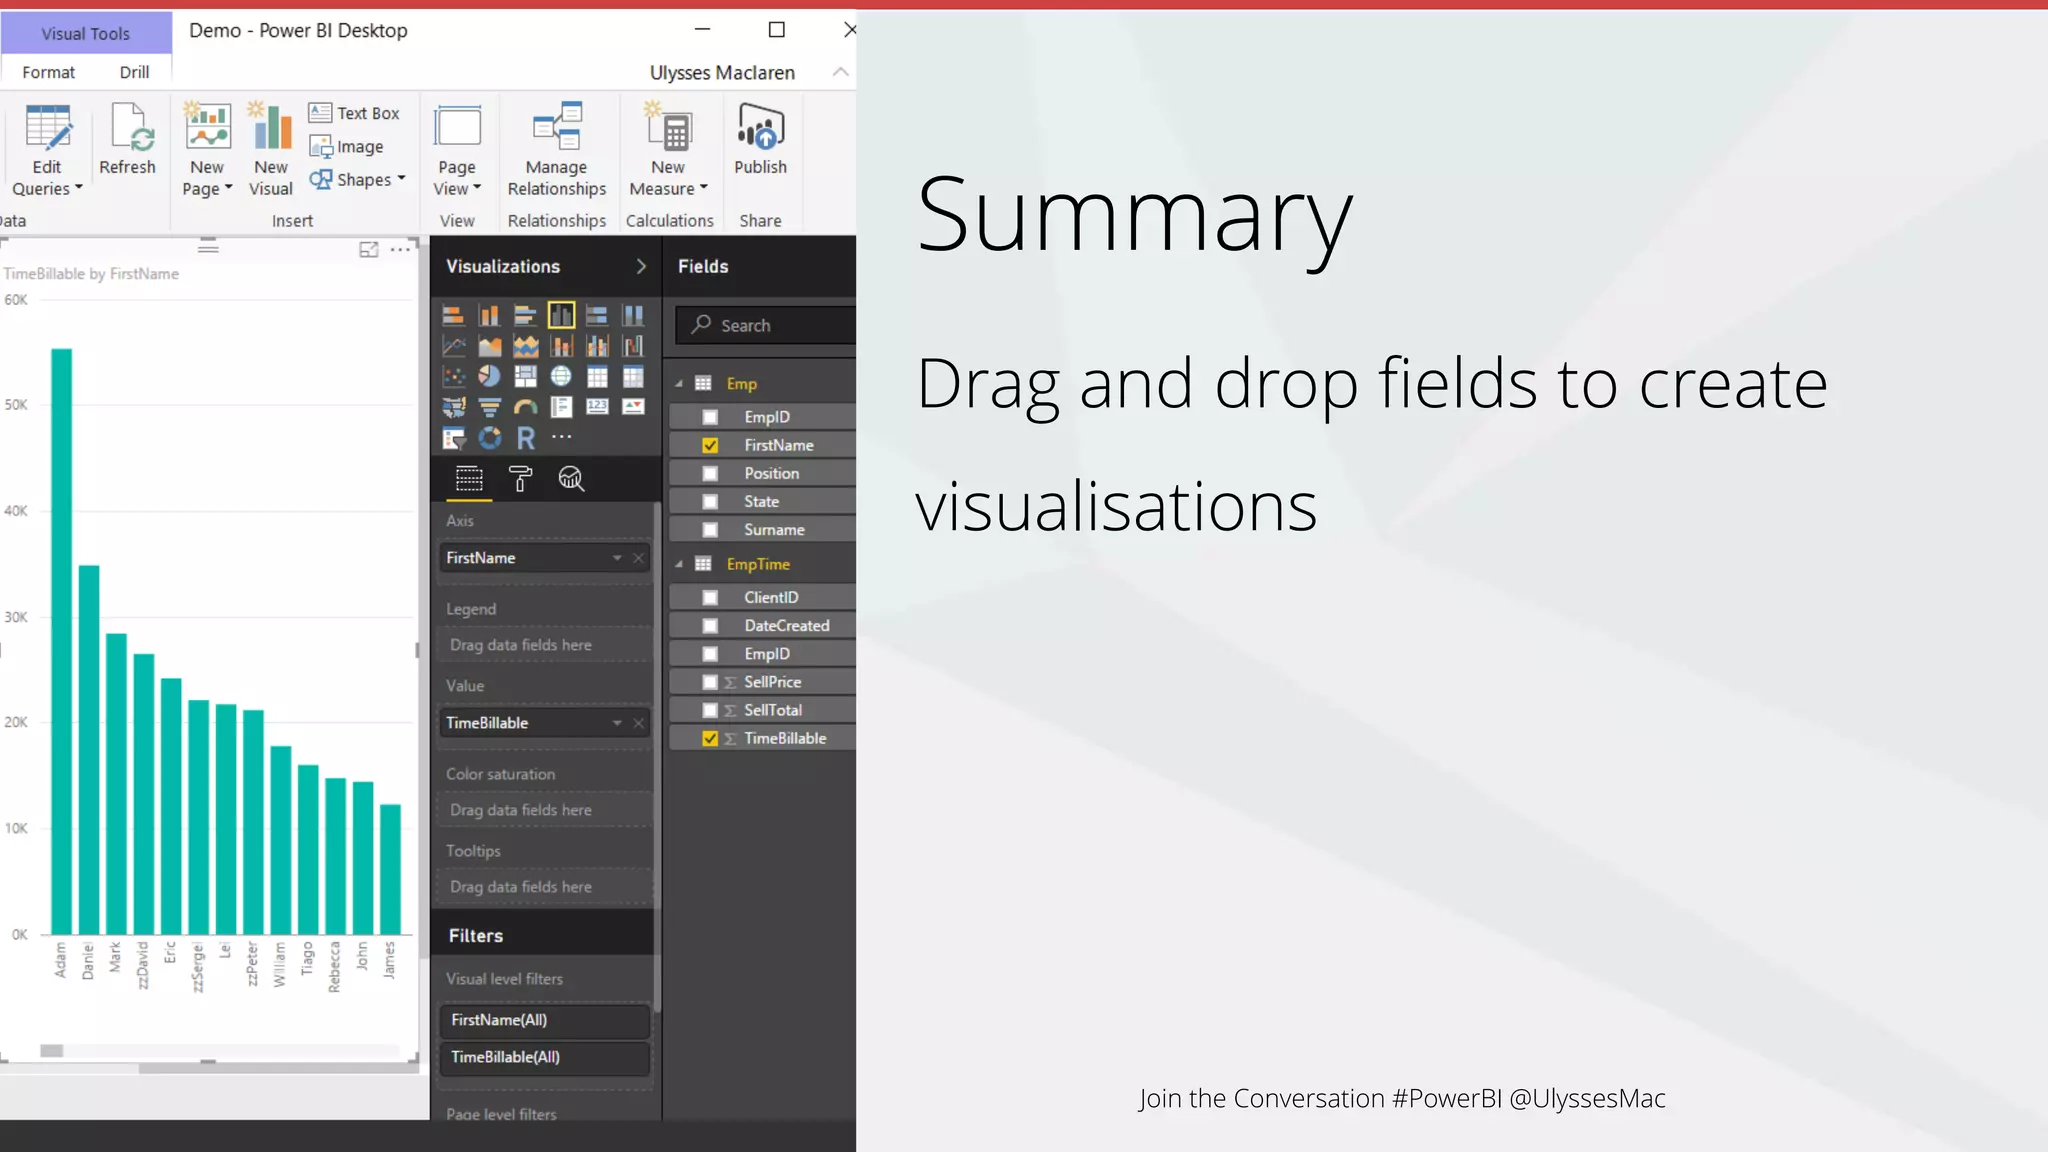Click the chart's horizontal scrollbar thumb
The image size is (2048, 1152).
tap(52, 1051)
